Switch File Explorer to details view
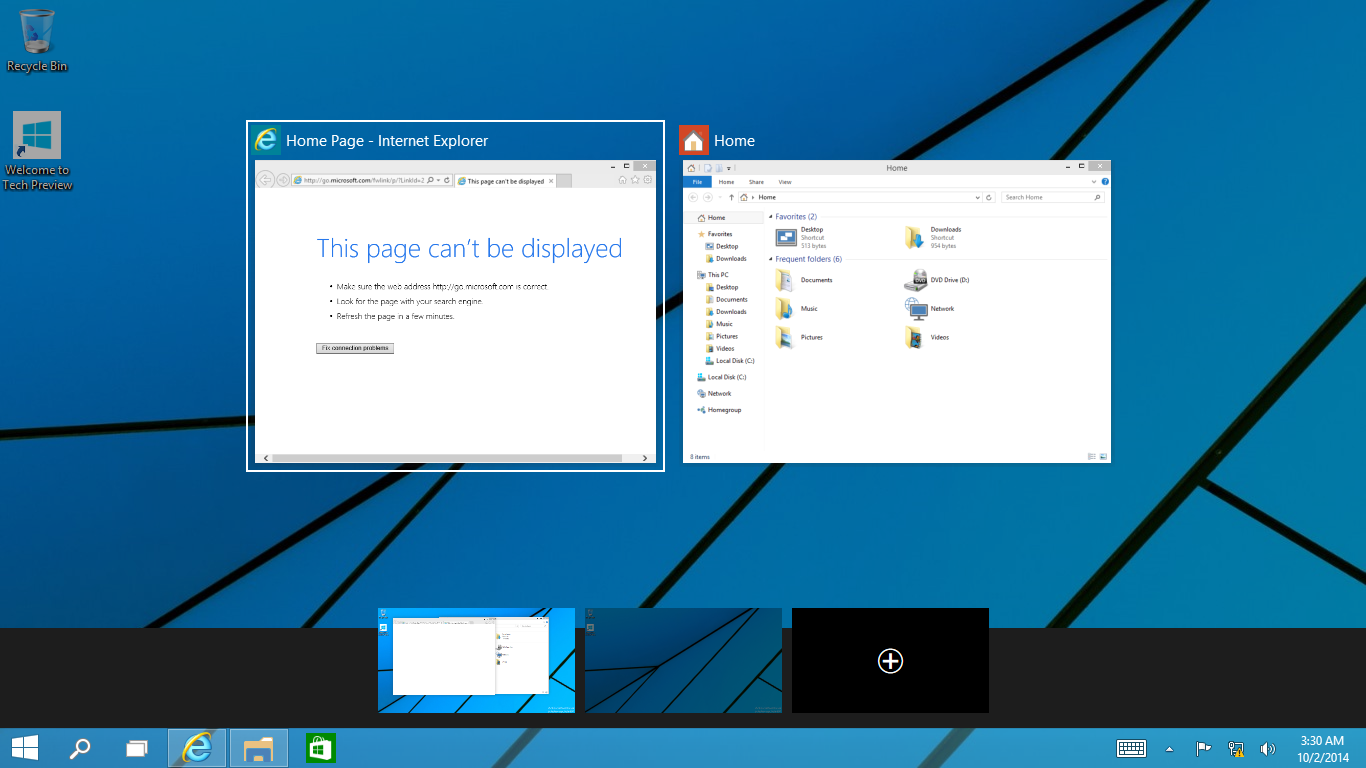The height and width of the screenshot is (768, 1366). (1092, 456)
